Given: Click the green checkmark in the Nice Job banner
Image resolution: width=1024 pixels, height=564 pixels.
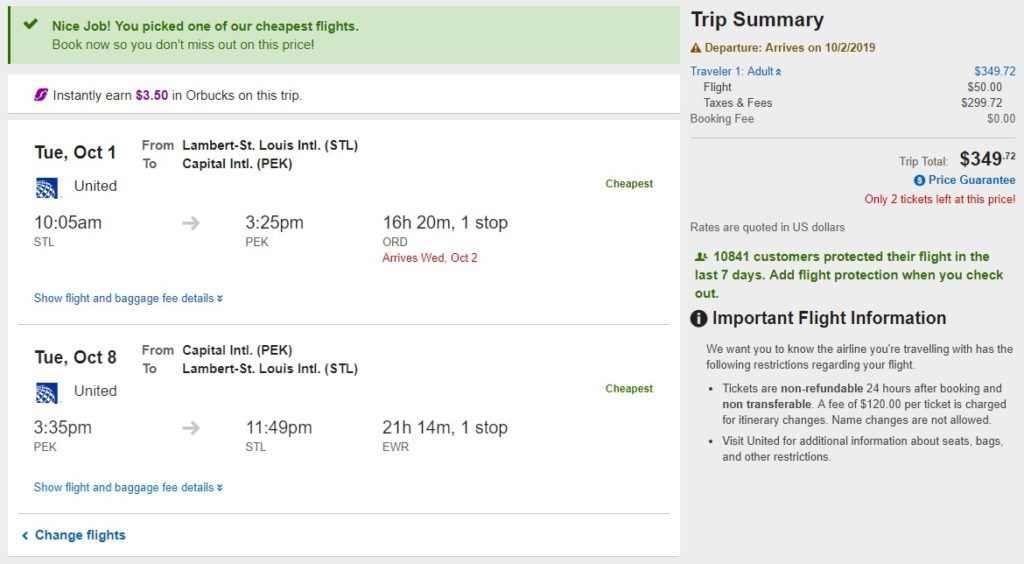Looking at the screenshot, I should coord(31,25).
